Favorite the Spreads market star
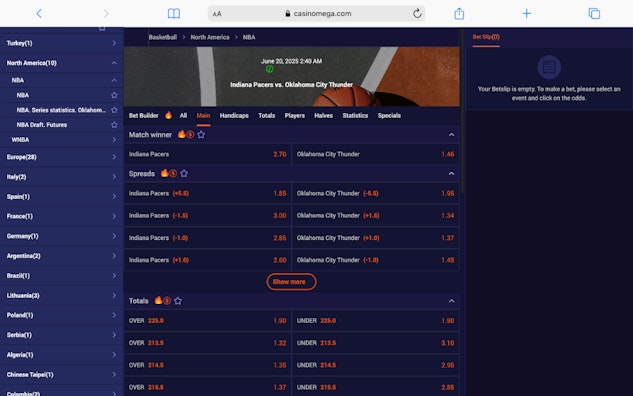The height and width of the screenshot is (396, 633). click(184, 174)
